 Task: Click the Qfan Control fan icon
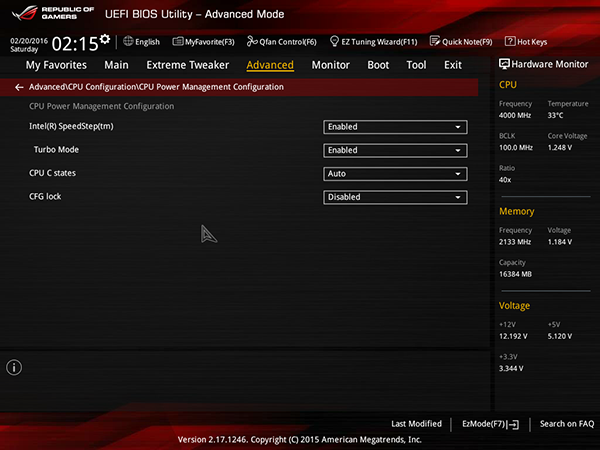252,41
